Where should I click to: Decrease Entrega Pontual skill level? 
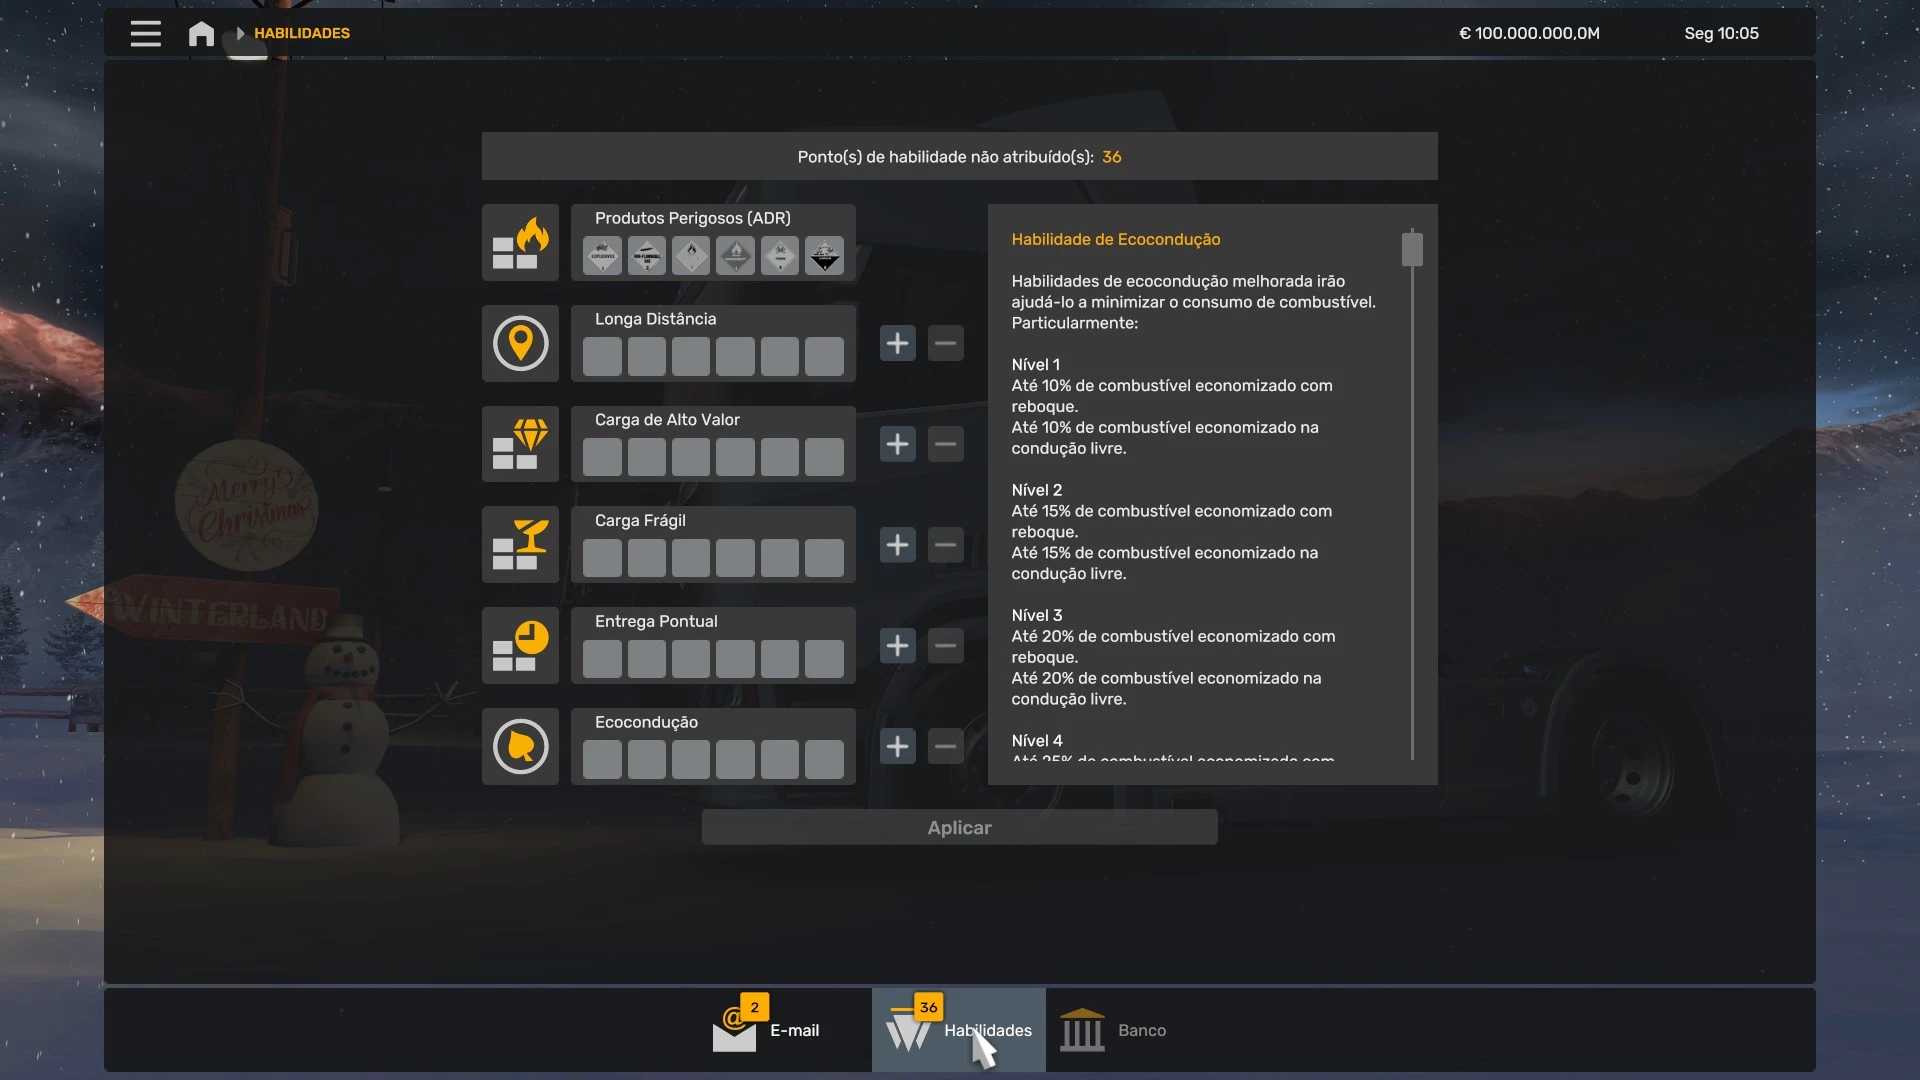[945, 646]
